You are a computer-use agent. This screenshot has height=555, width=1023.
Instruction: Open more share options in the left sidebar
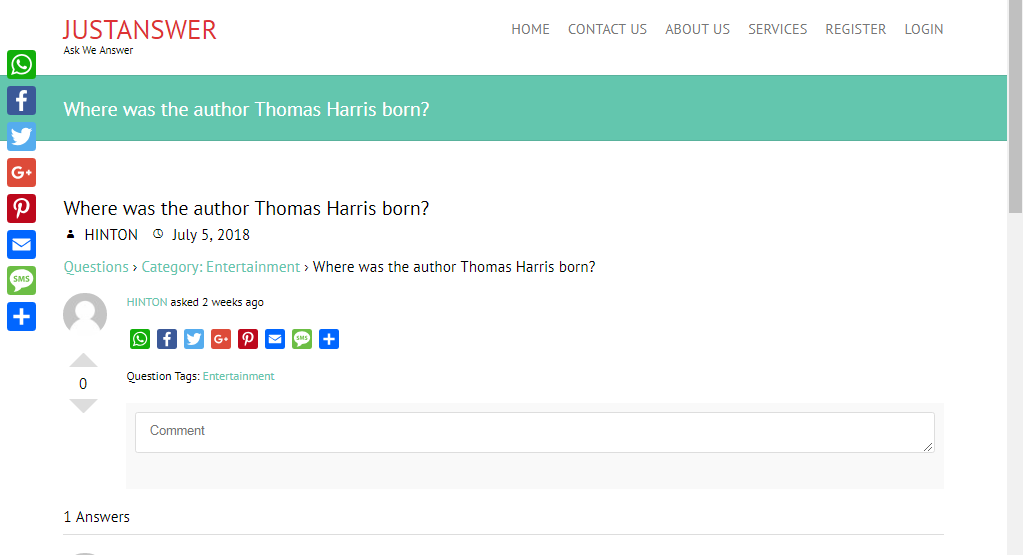pyautogui.click(x=21, y=317)
